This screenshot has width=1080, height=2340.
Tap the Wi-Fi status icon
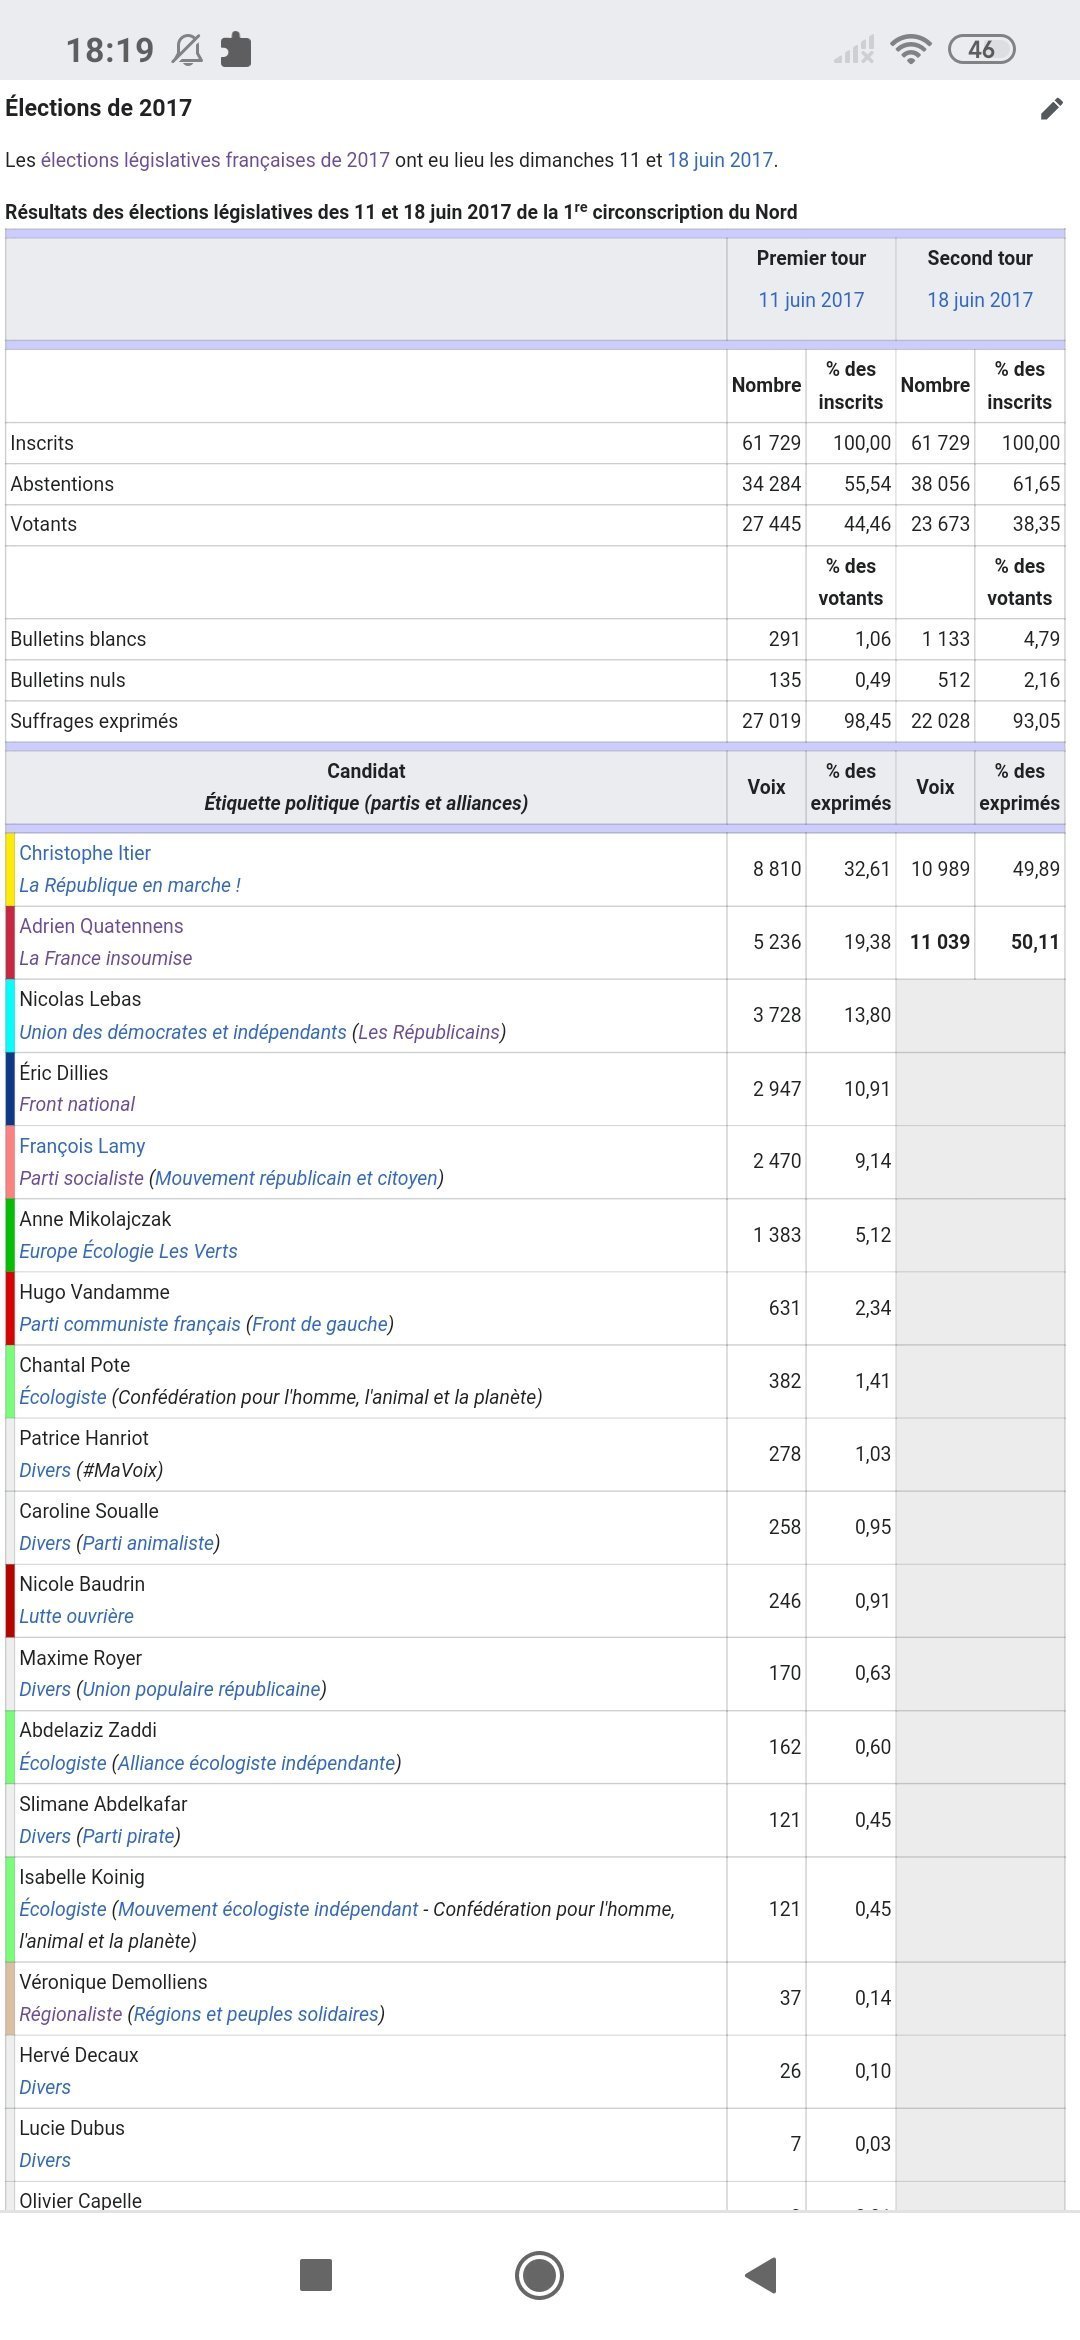tap(909, 49)
